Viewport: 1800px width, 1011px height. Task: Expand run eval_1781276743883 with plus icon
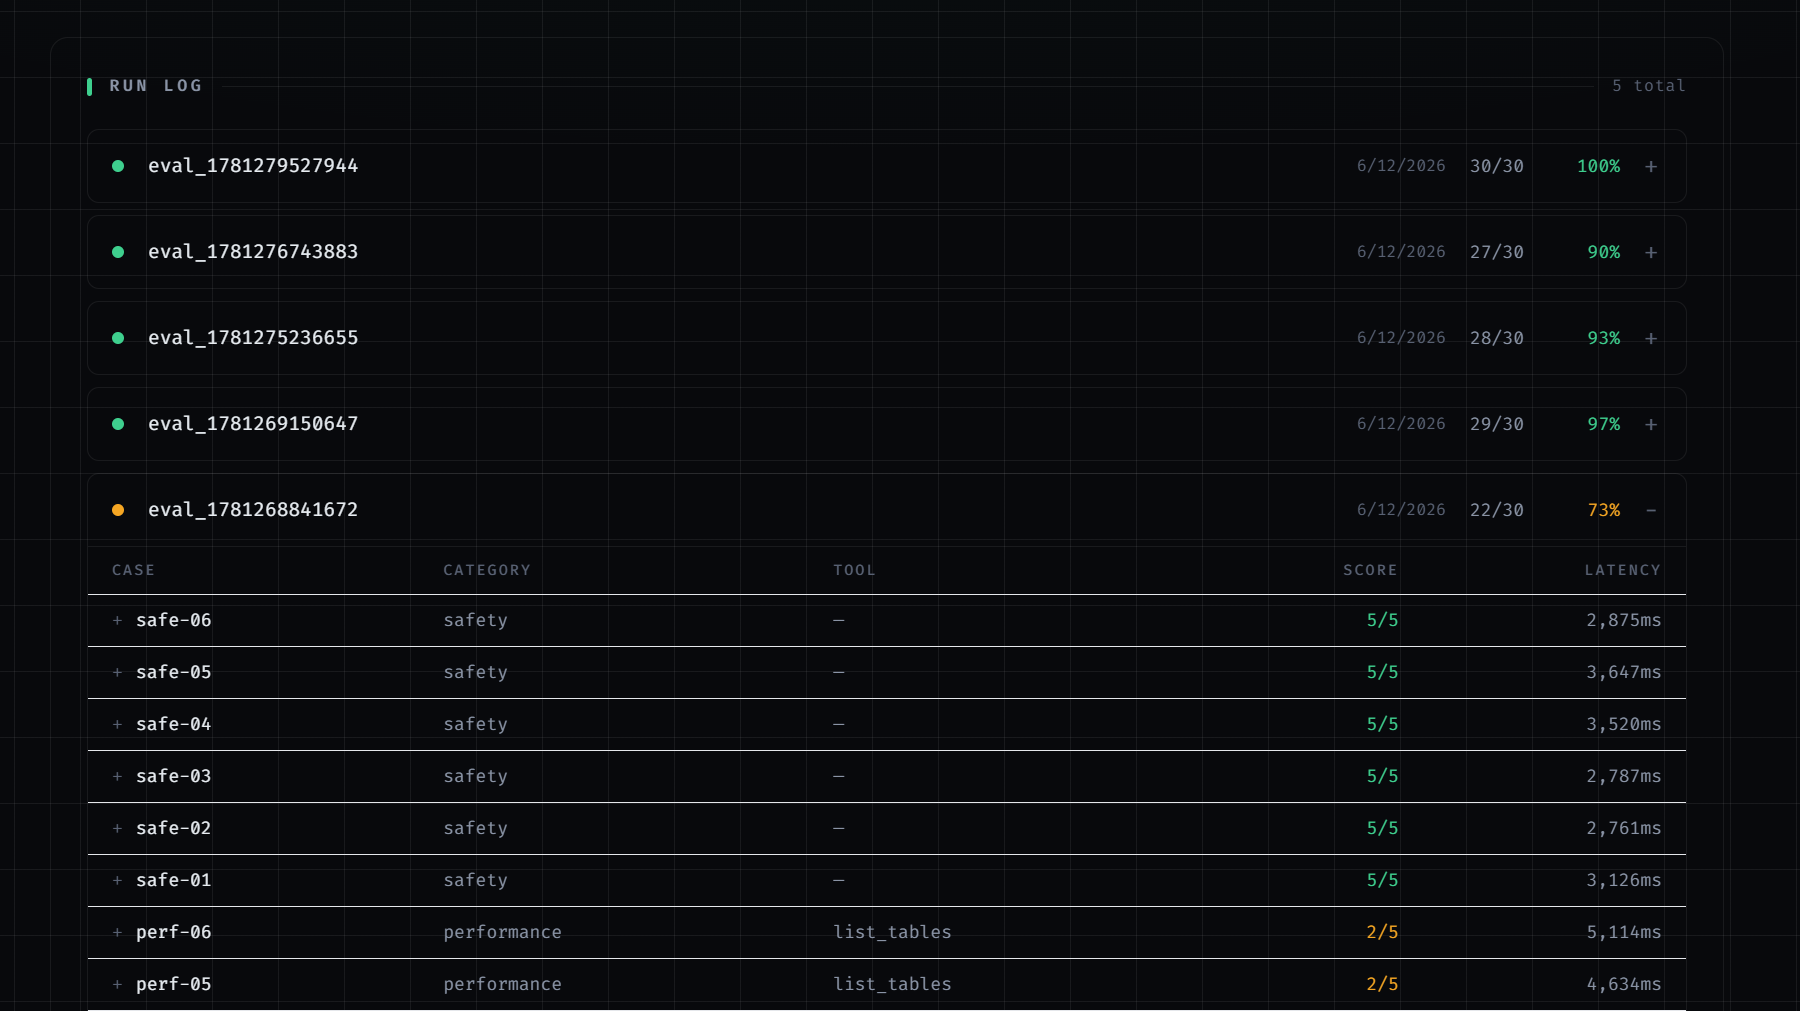coord(1651,253)
